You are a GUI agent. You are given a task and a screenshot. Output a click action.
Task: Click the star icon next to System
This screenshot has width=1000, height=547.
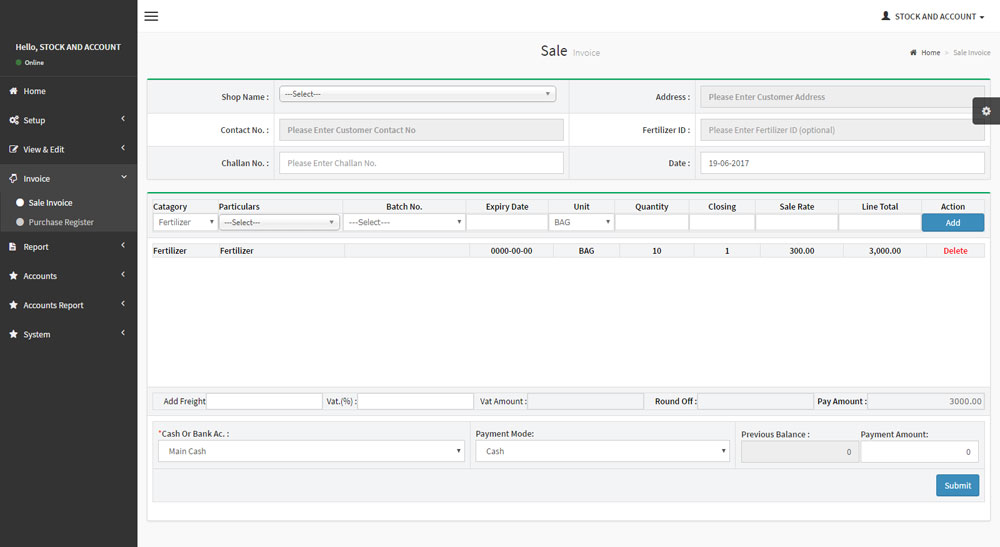[13, 334]
